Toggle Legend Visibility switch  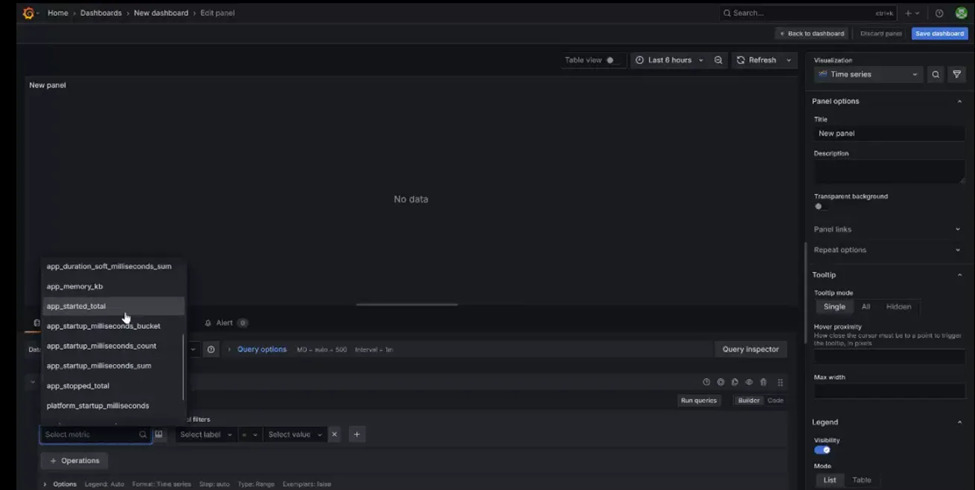point(822,450)
